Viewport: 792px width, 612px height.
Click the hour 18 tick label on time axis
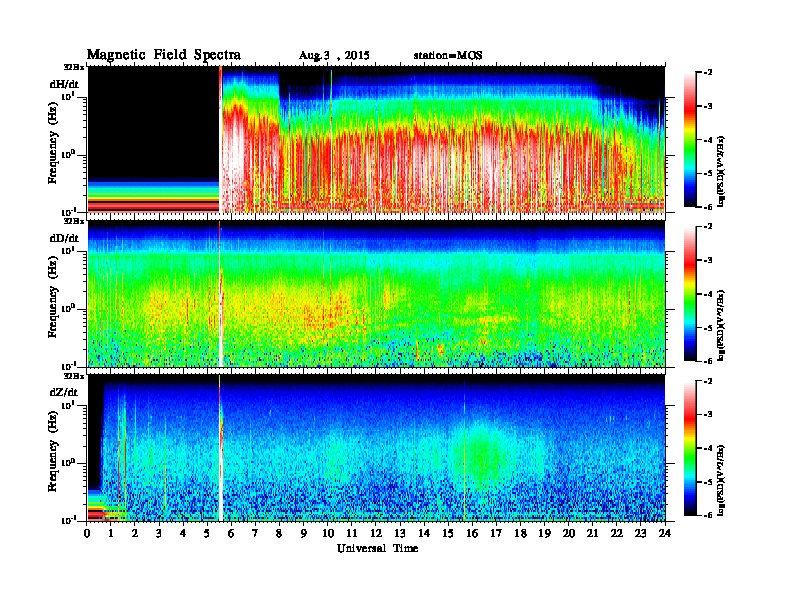point(520,533)
